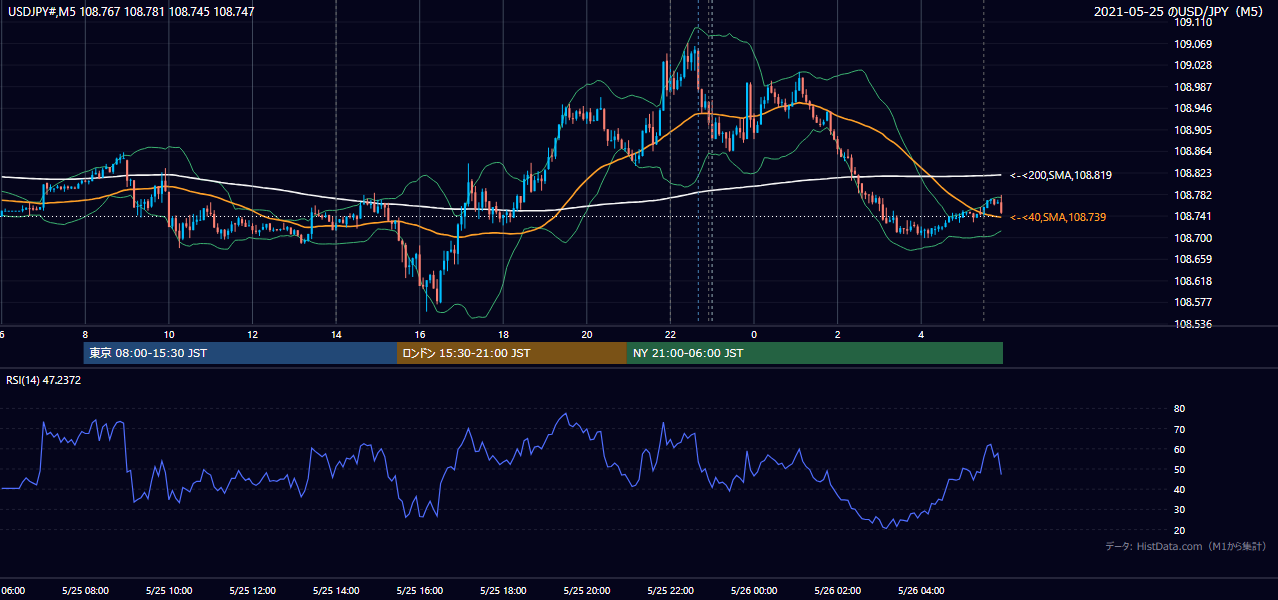Click the RSI scale value 80

[x=1179, y=409]
